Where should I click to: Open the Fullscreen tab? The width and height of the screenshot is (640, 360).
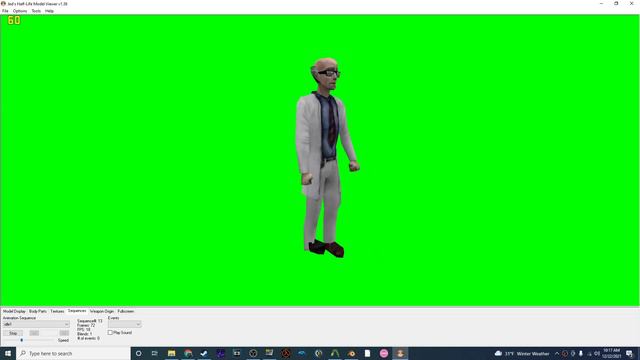coord(126,311)
